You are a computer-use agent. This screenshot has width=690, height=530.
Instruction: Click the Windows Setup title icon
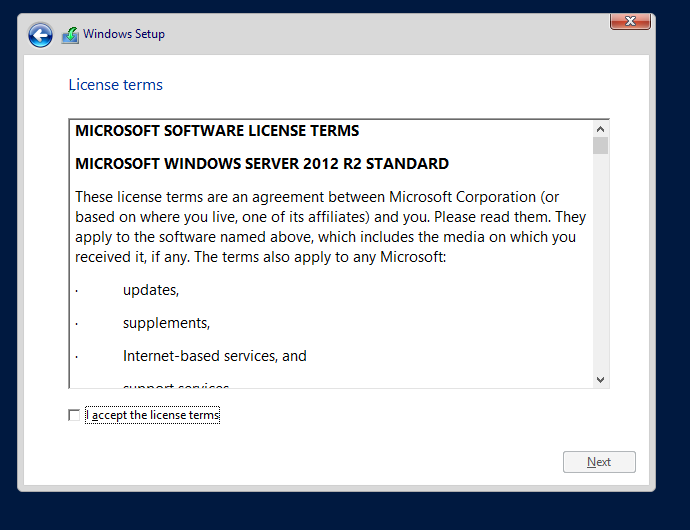70,35
